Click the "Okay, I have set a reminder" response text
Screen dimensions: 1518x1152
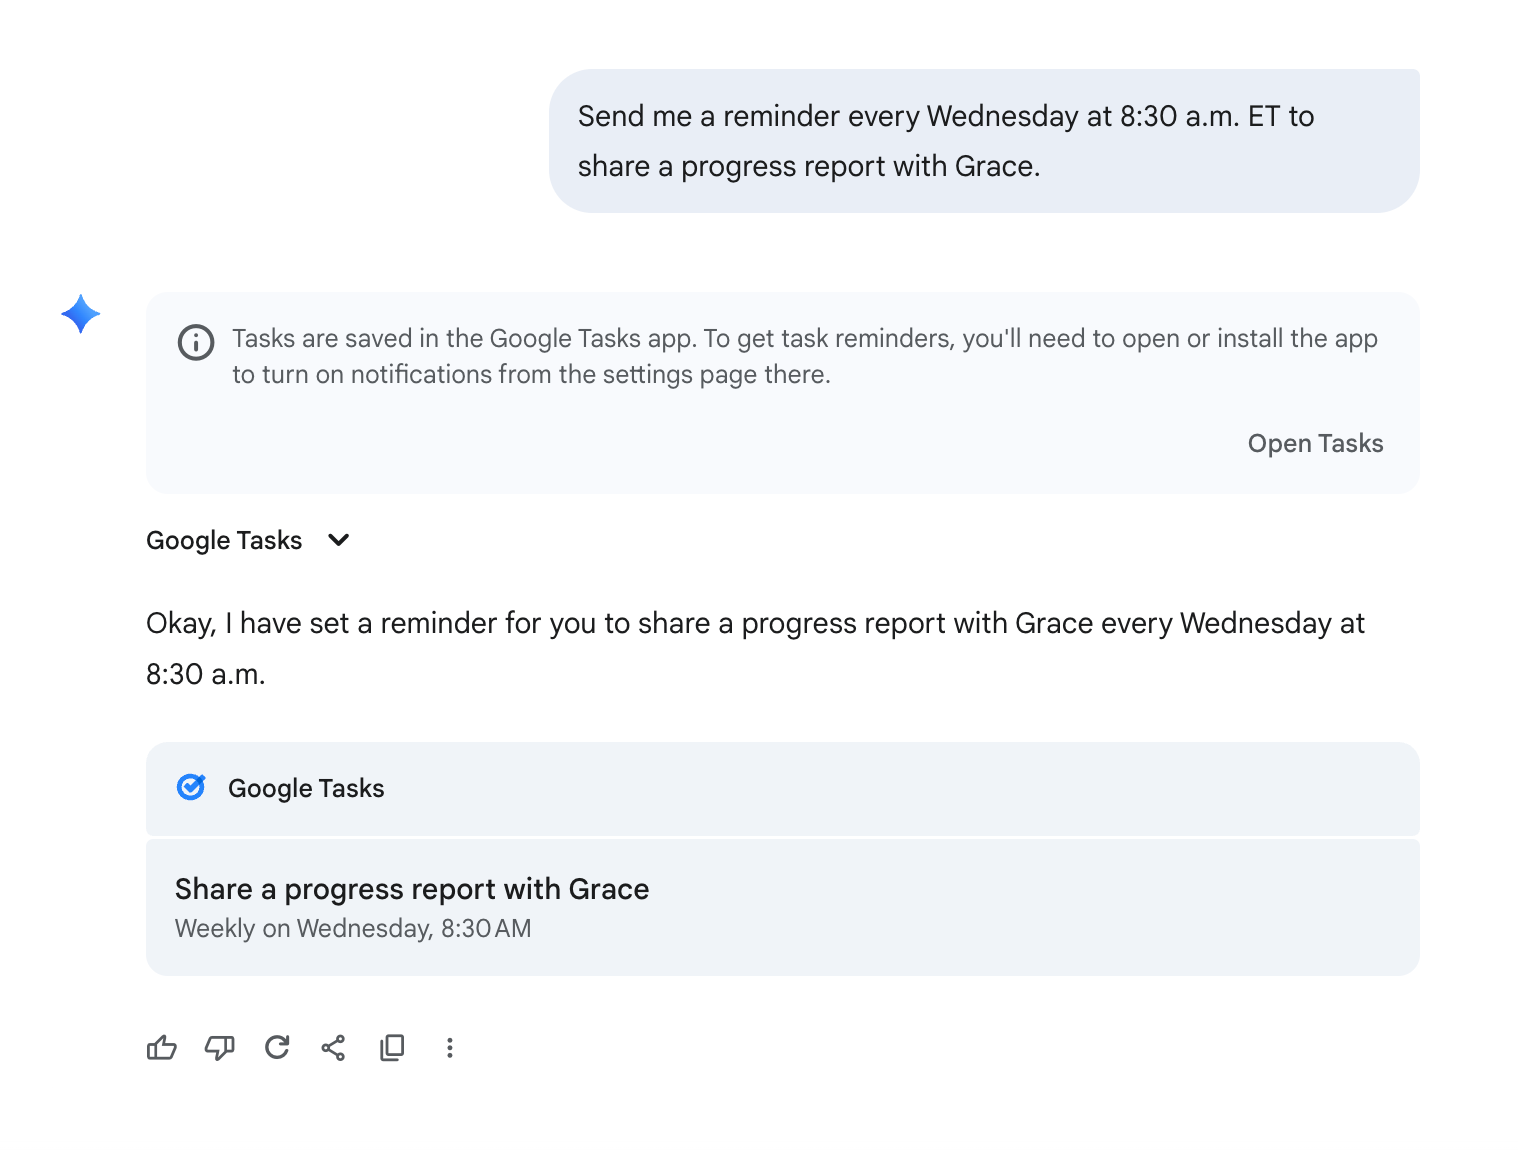click(755, 624)
